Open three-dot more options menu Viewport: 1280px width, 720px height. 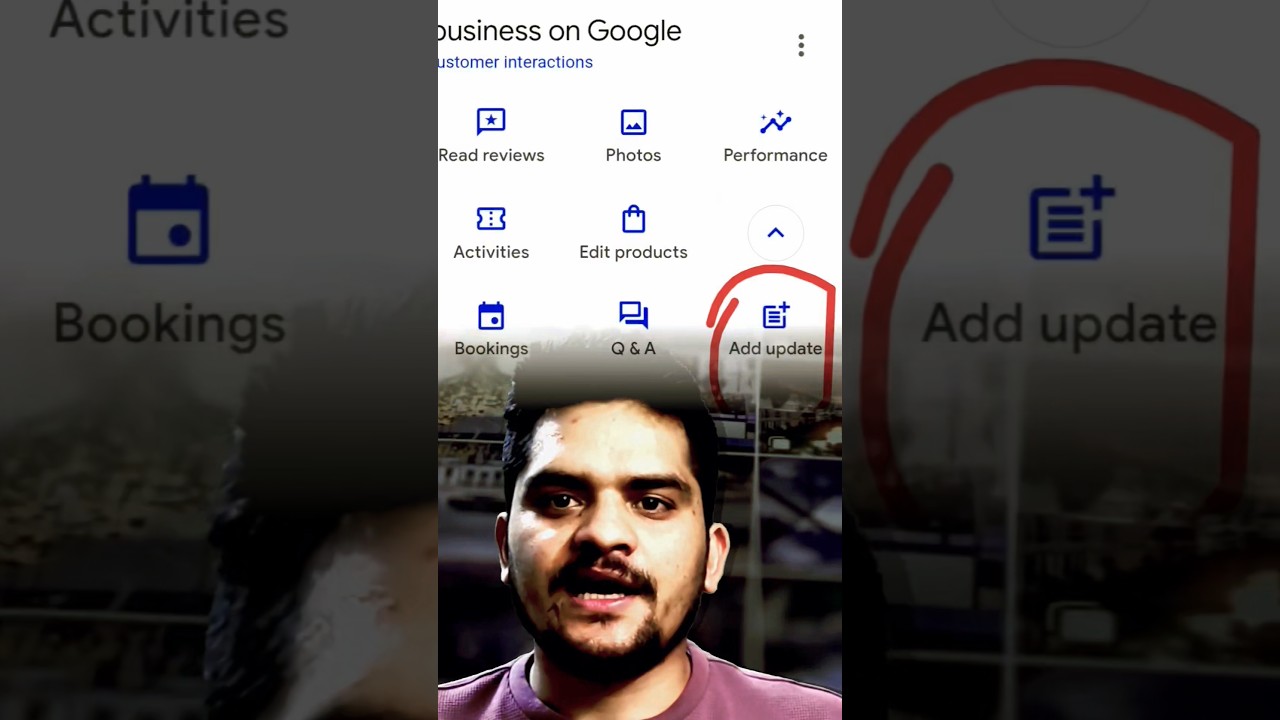click(801, 45)
